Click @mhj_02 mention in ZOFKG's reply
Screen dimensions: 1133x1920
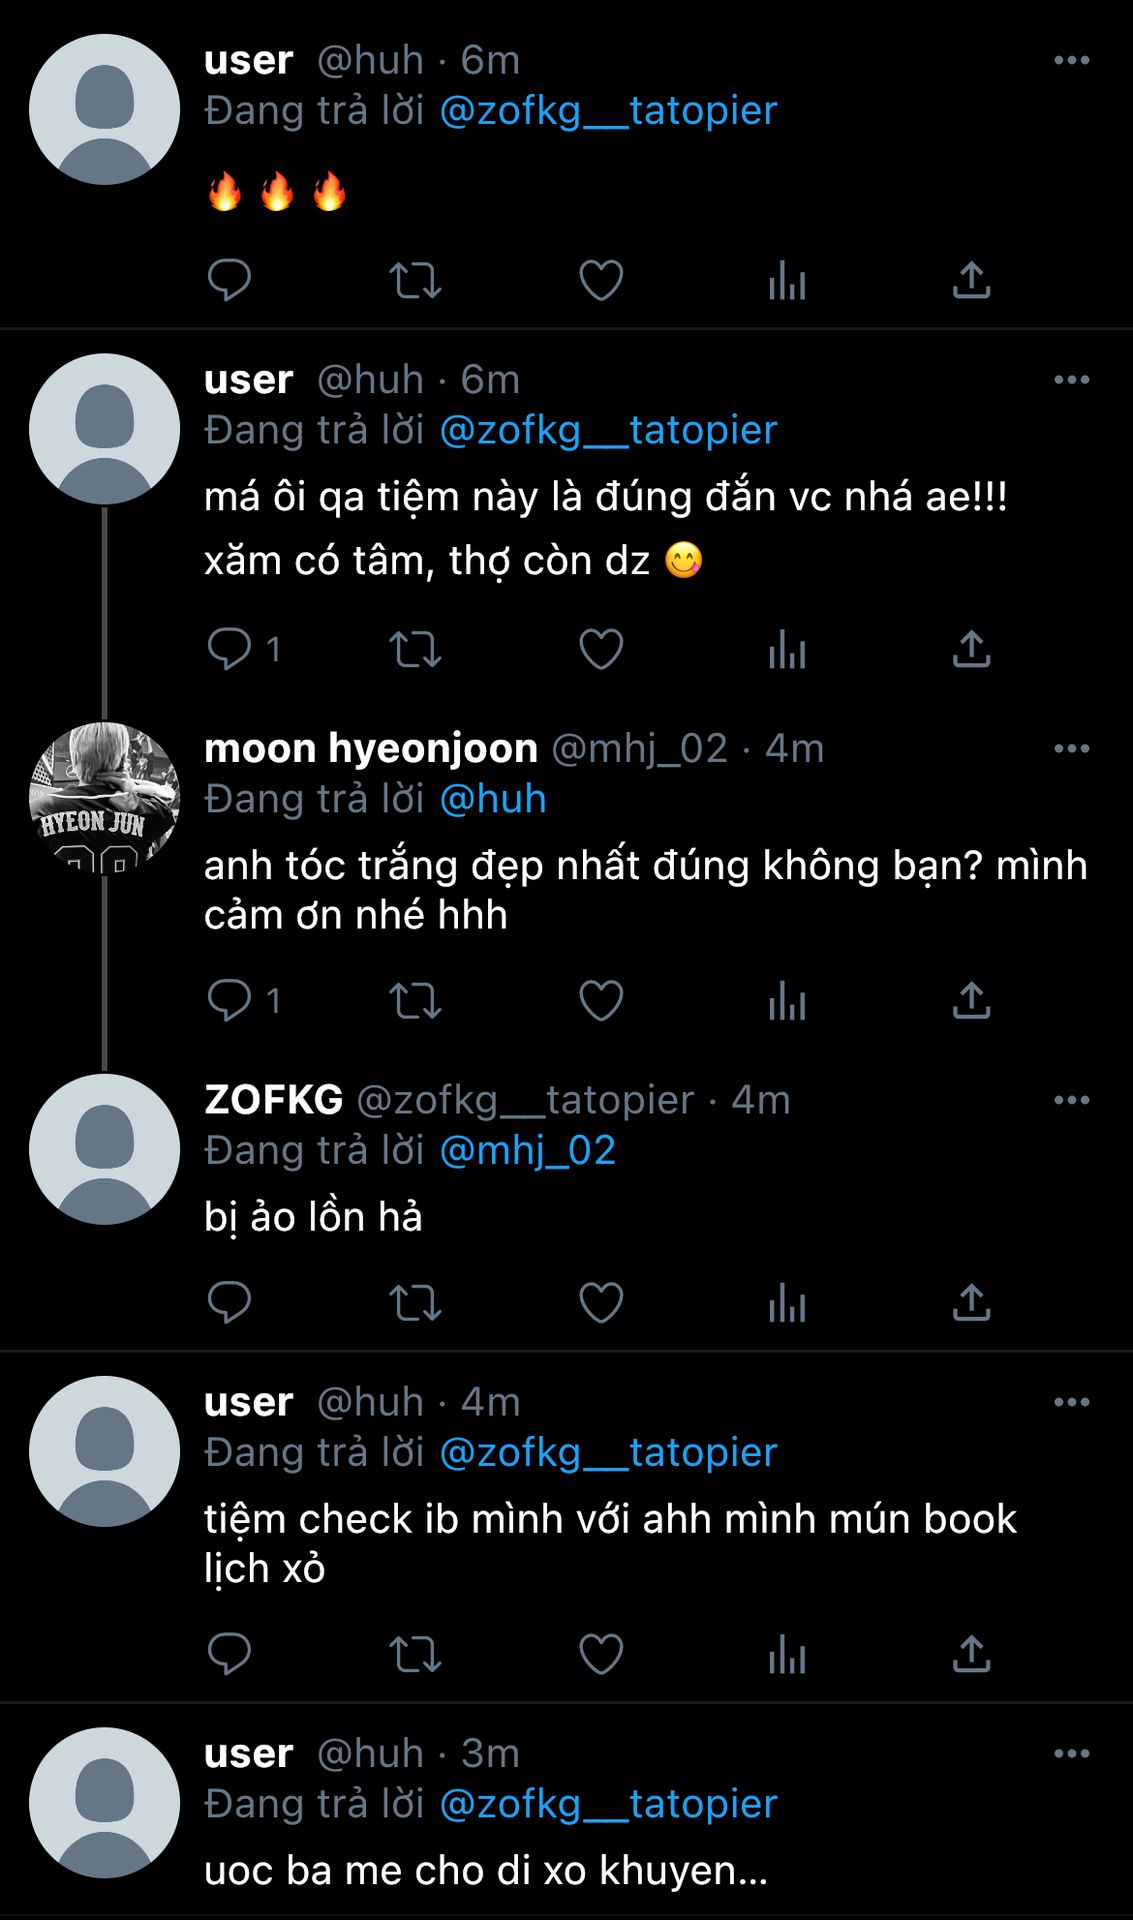[527, 1150]
